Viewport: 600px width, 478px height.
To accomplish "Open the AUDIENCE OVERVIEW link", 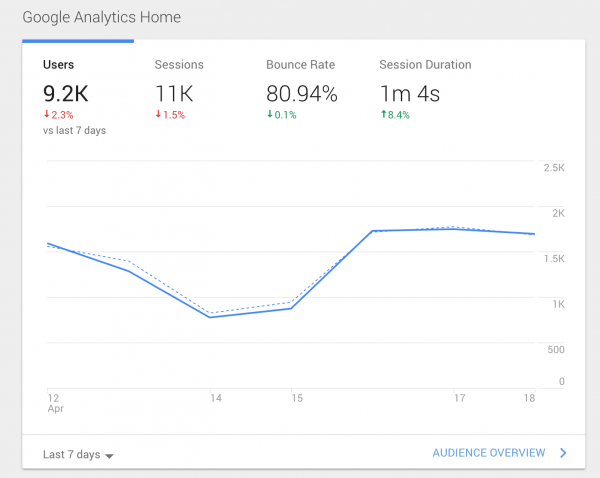I will pos(489,453).
